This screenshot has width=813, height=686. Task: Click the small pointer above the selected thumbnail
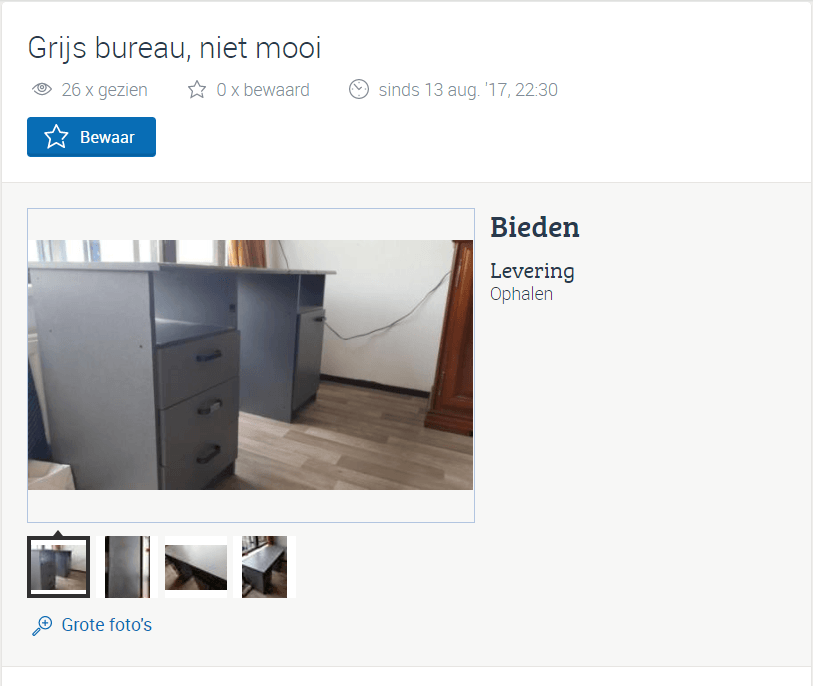tap(59, 533)
